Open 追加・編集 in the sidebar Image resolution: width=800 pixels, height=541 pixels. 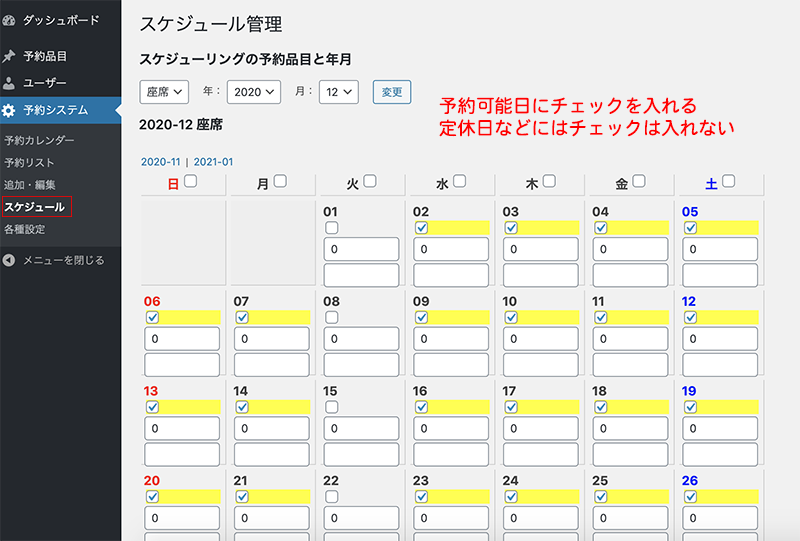[x=30, y=185]
